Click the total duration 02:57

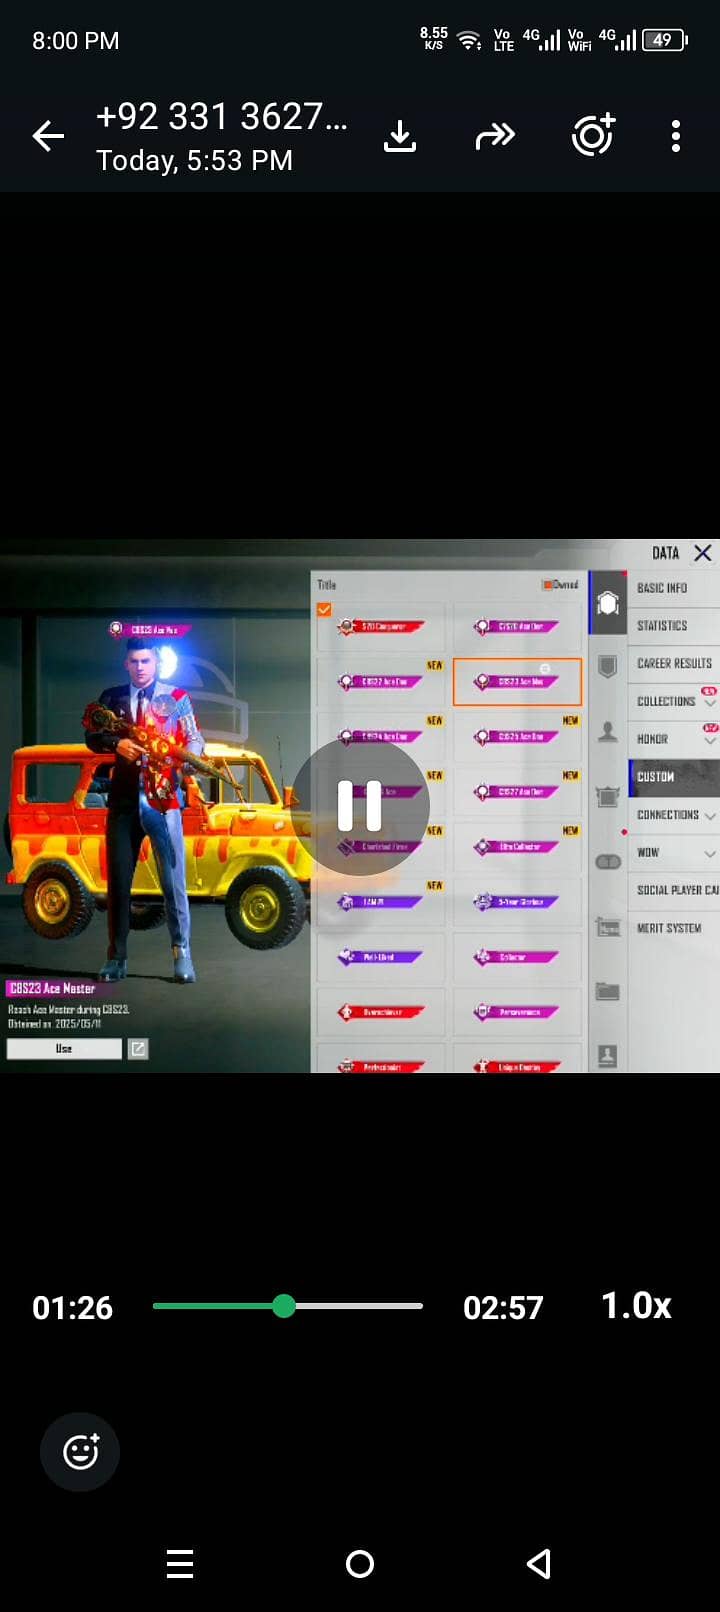tap(503, 1307)
